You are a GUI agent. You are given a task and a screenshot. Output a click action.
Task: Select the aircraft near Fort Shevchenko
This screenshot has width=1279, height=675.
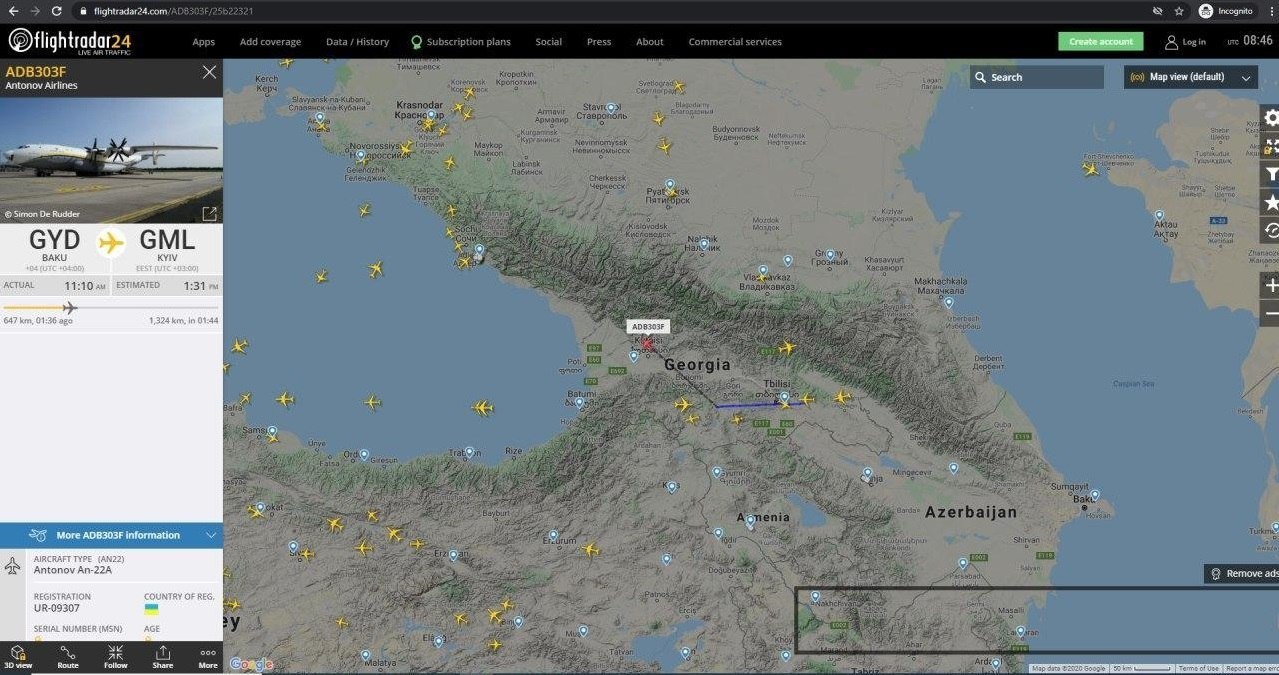pyautogui.click(x=1090, y=168)
